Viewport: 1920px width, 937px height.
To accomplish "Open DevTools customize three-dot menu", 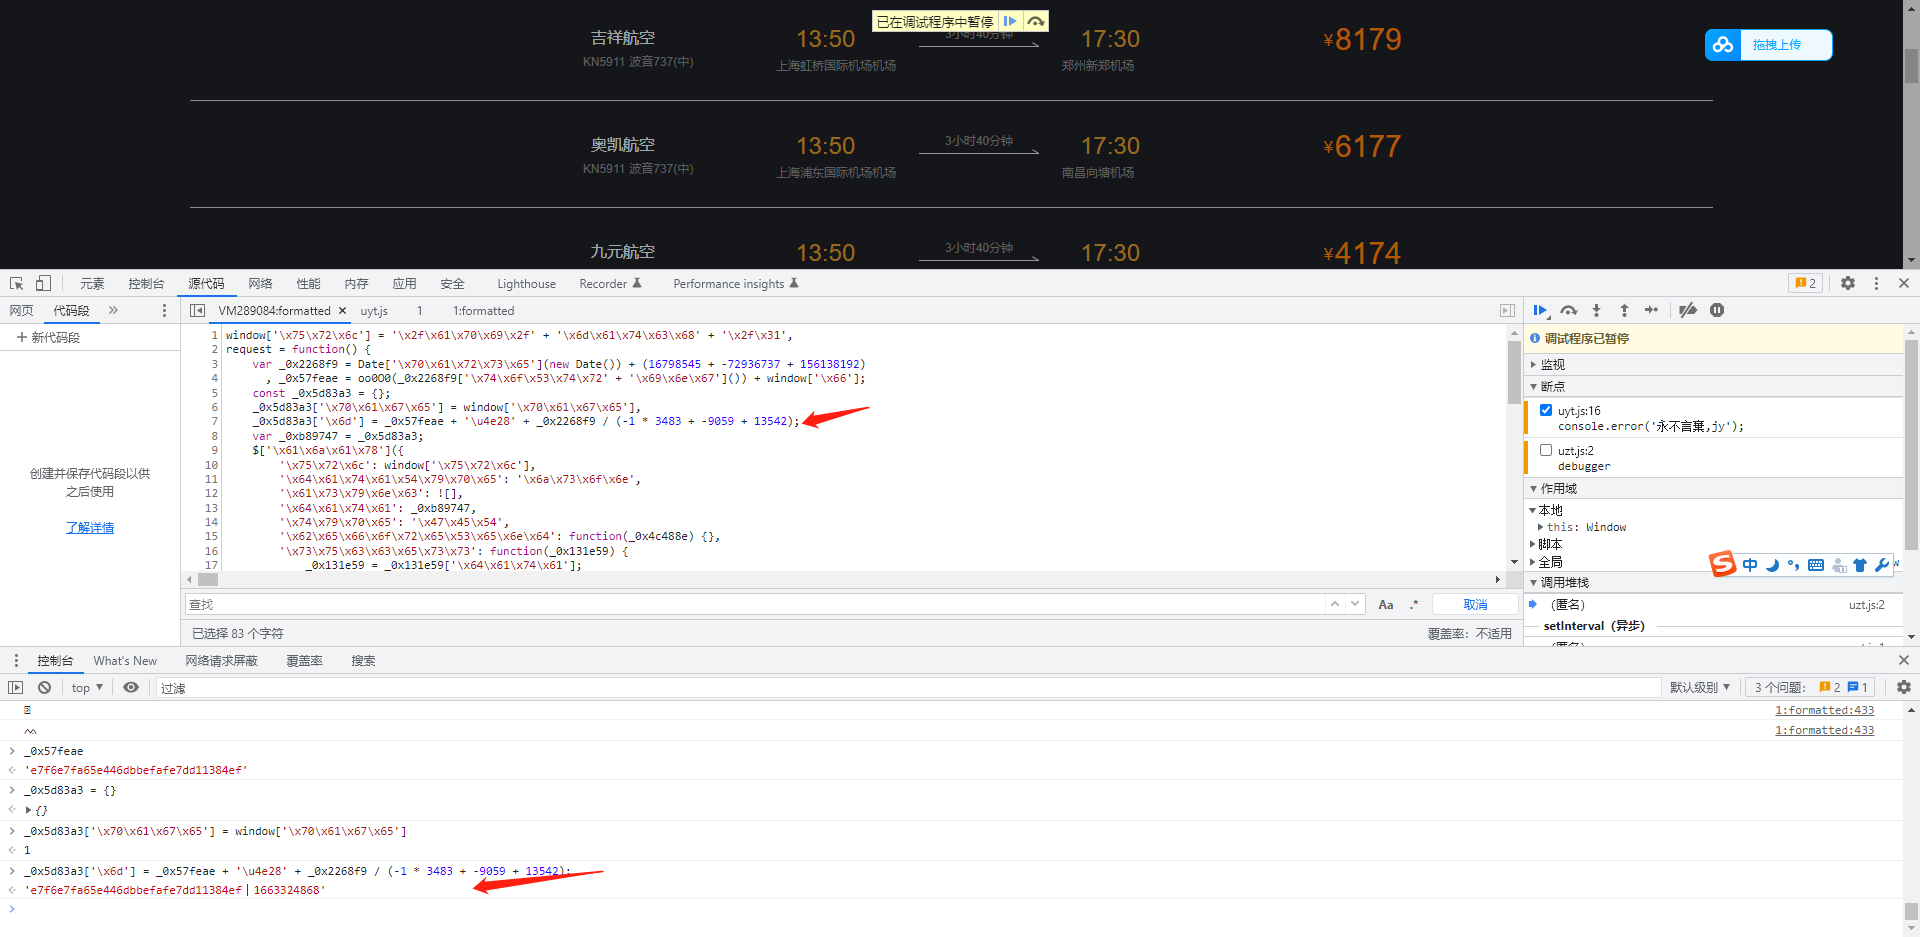I will pos(1876,283).
